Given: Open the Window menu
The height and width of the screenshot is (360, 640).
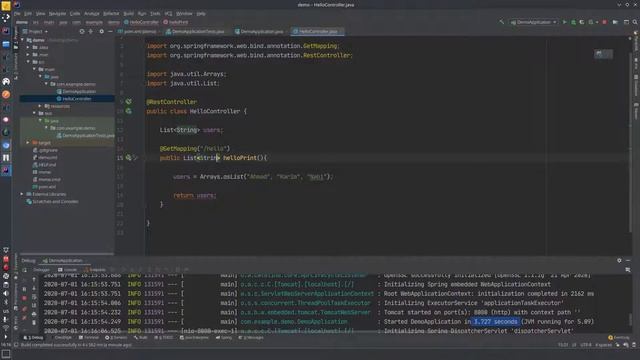Looking at the screenshot, I should (184, 13).
